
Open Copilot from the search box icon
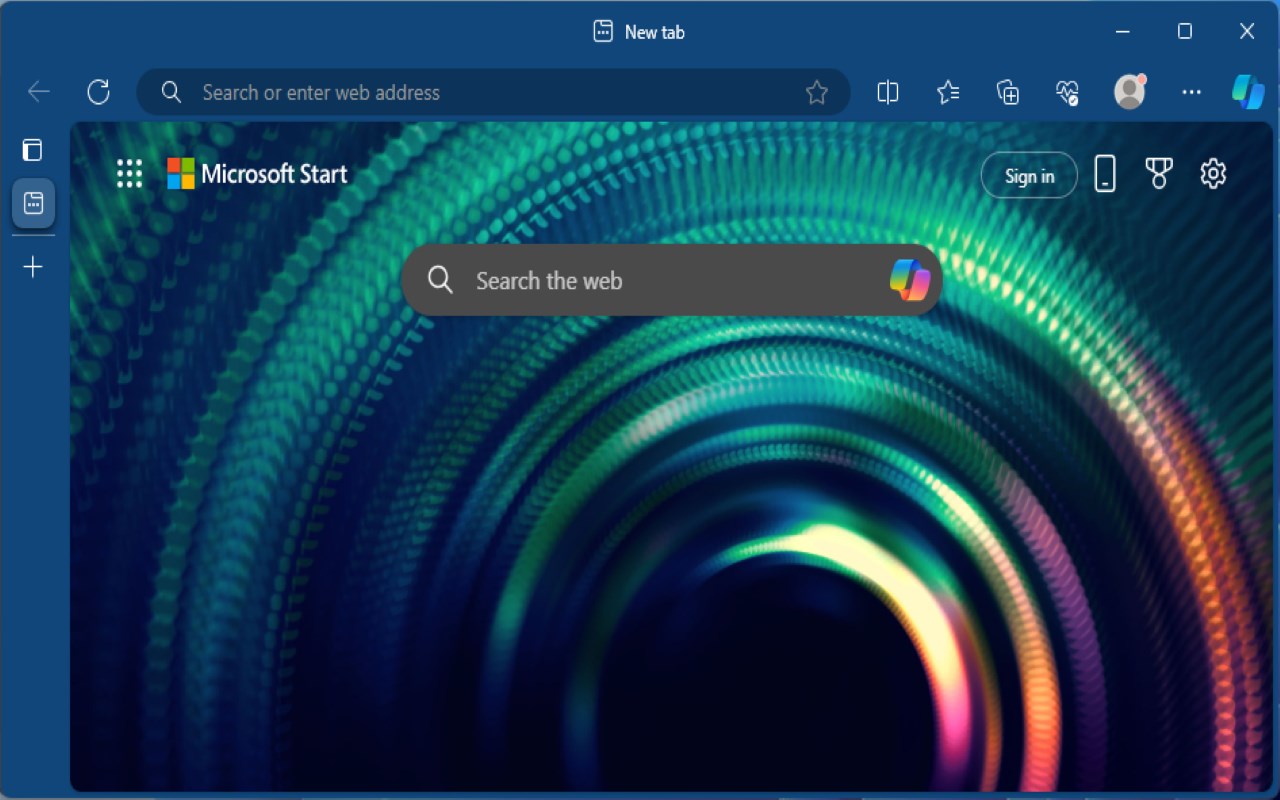click(x=910, y=280)
